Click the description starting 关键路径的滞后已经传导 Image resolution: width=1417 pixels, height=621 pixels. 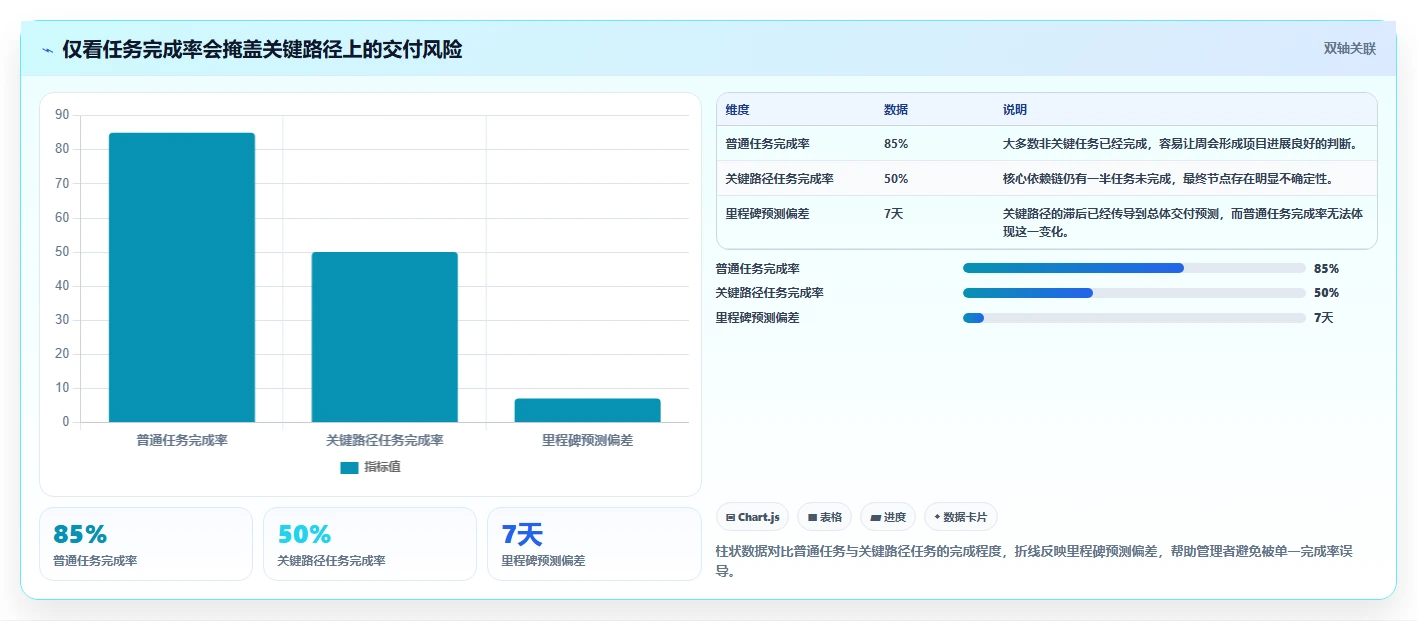point(1183,223)
